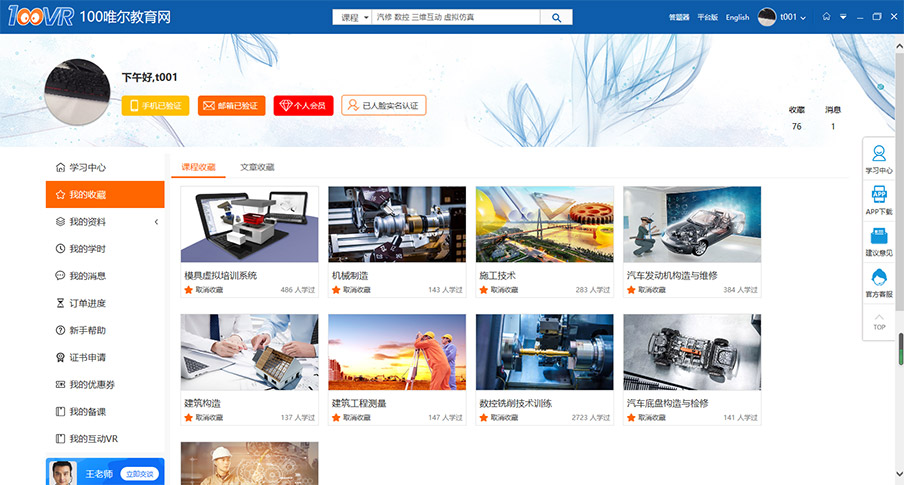Open 官方客服 customer service icon
This screenshot has width=904, height=485.
pos(879,278)
